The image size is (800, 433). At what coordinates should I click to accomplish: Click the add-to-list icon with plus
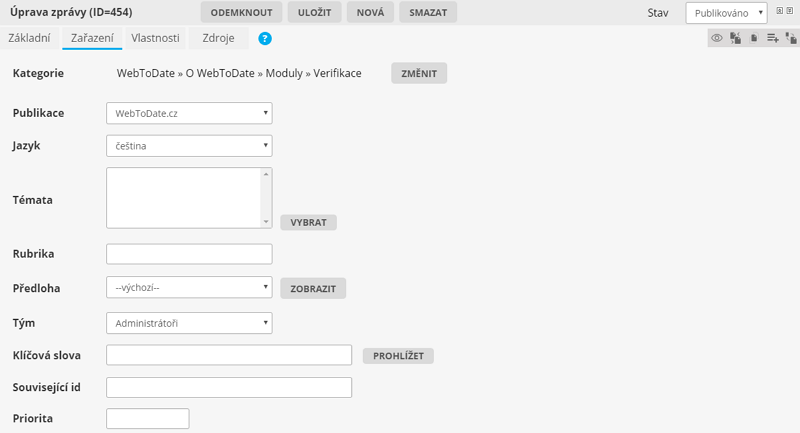(x=772, y=38)
